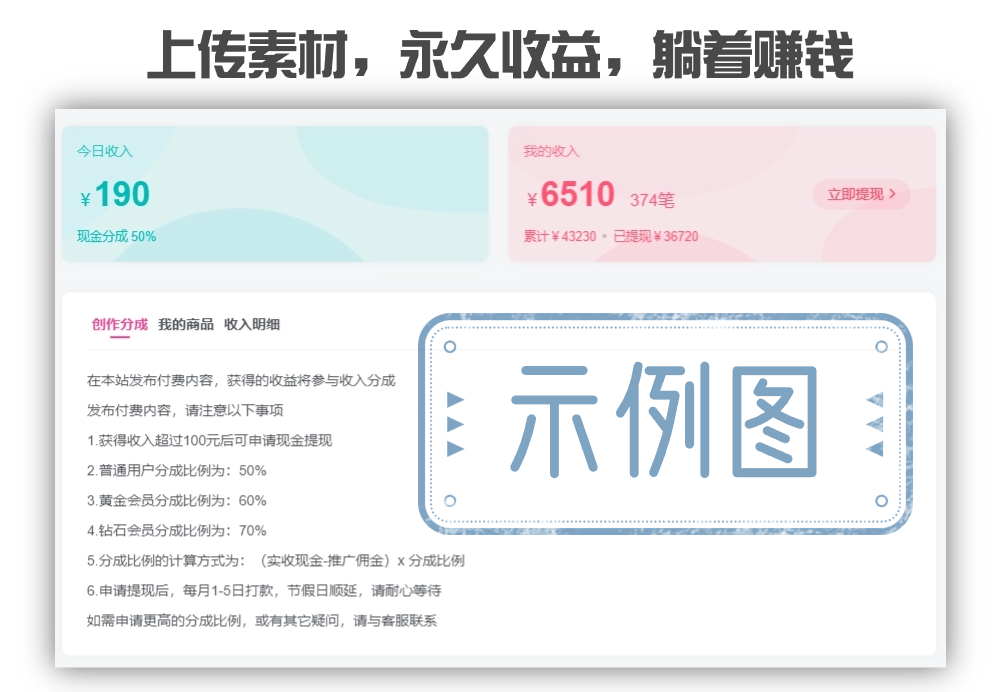Click the 立即提现 withdraw button

tap(861, 195)
